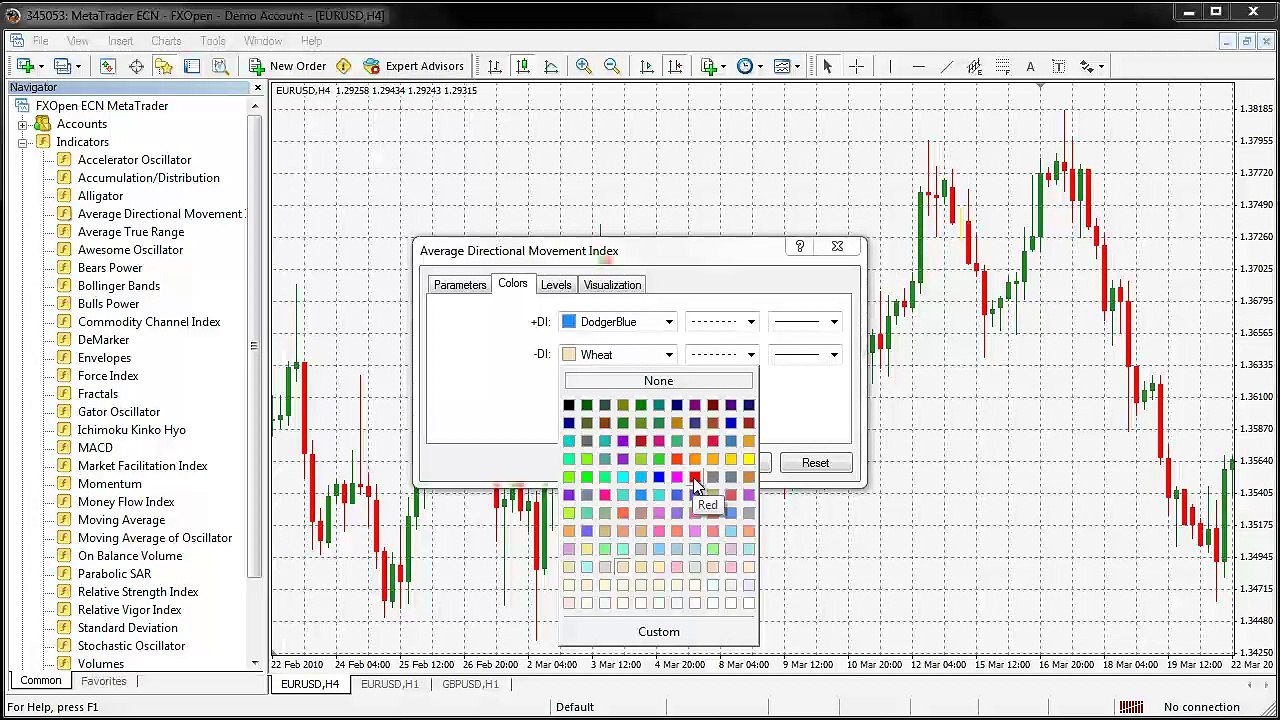Pick the Red color swatch
The width and height of the screenshot is (1280, 720).
point(695,477)
